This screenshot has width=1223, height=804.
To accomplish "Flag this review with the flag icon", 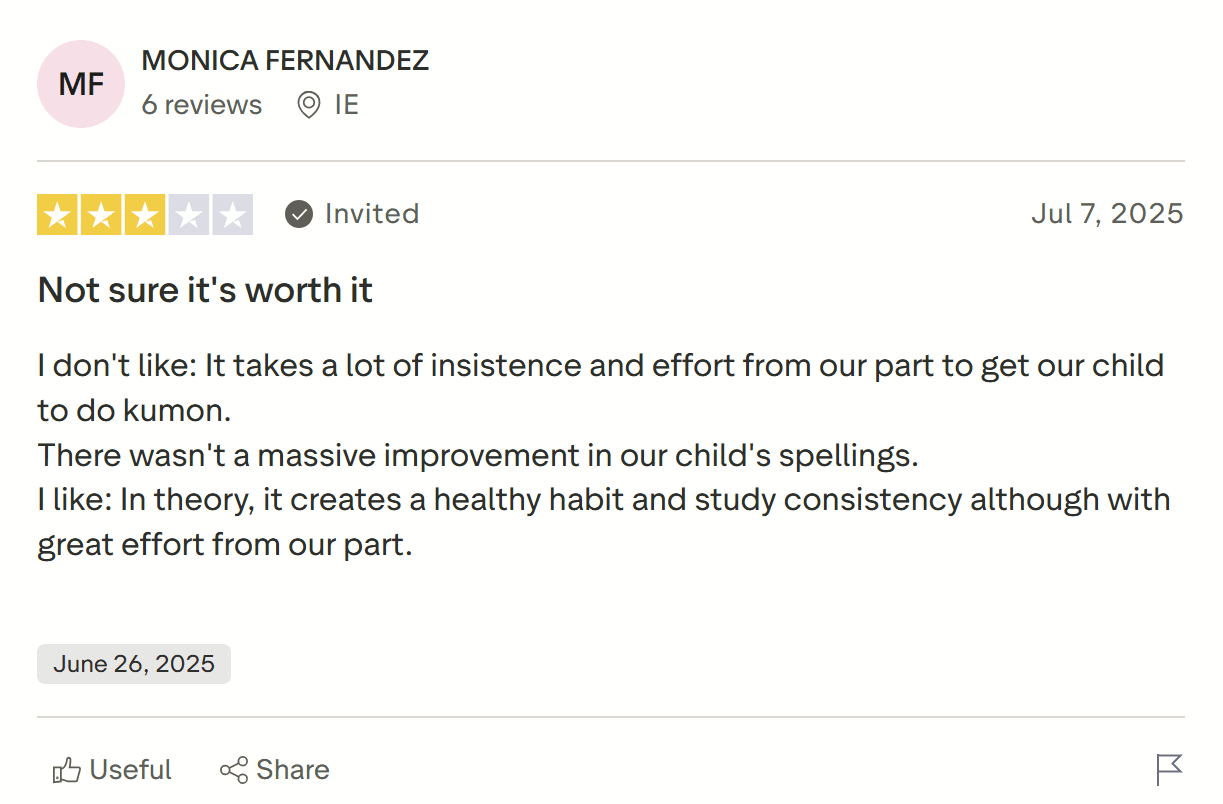I will click(1169, 769).
